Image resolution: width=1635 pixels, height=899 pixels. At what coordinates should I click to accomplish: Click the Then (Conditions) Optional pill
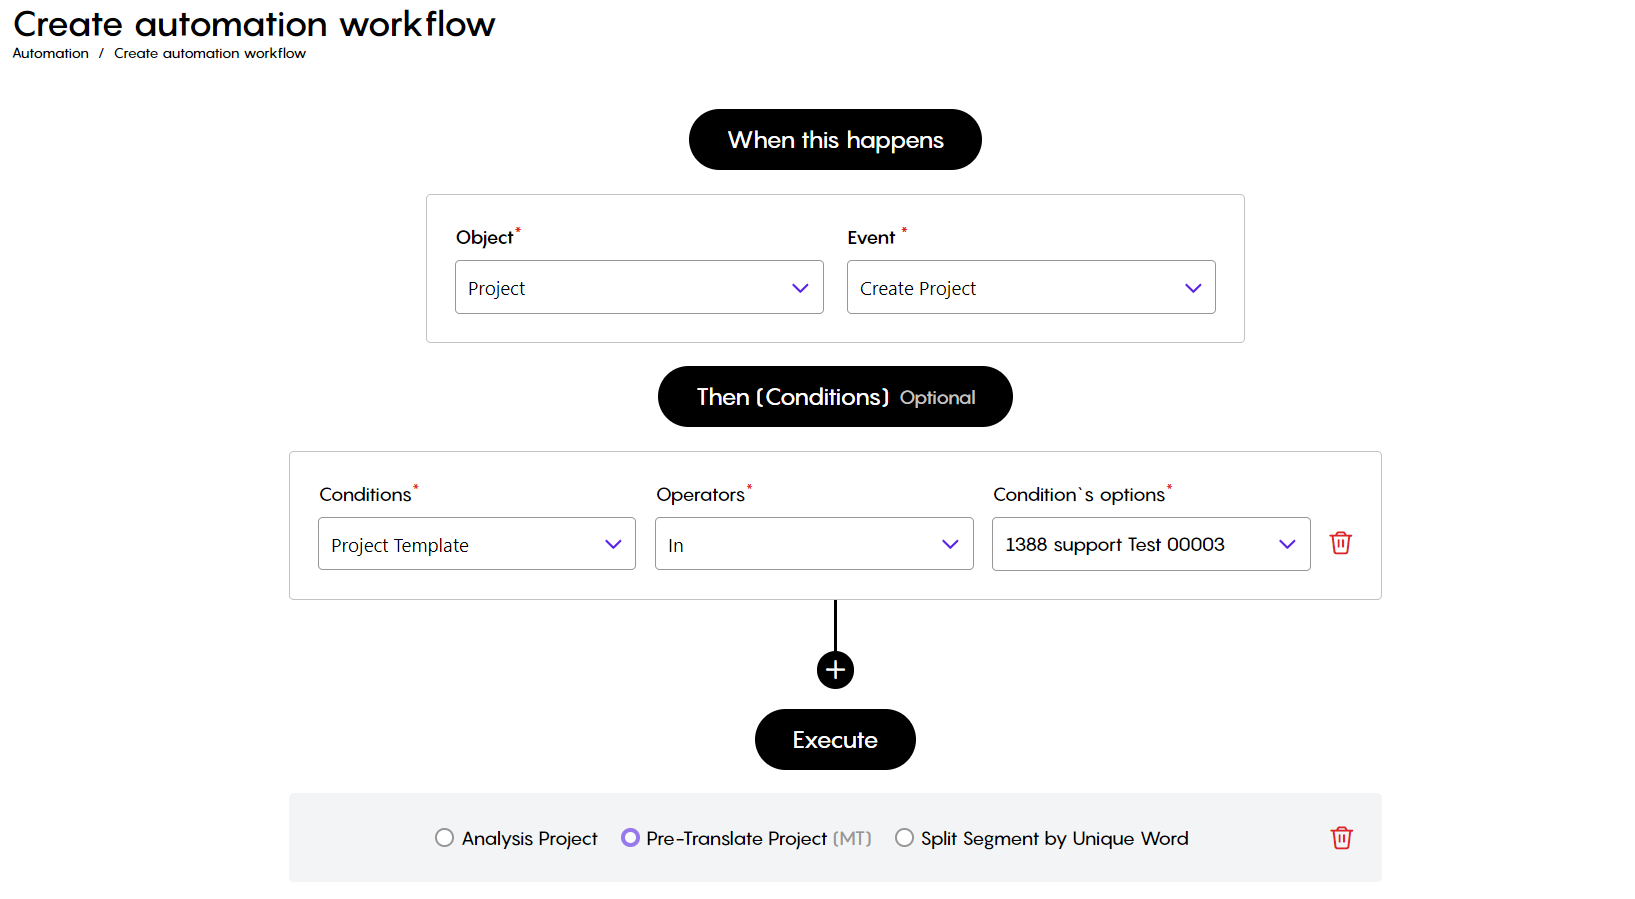click(x=835, y=397)
